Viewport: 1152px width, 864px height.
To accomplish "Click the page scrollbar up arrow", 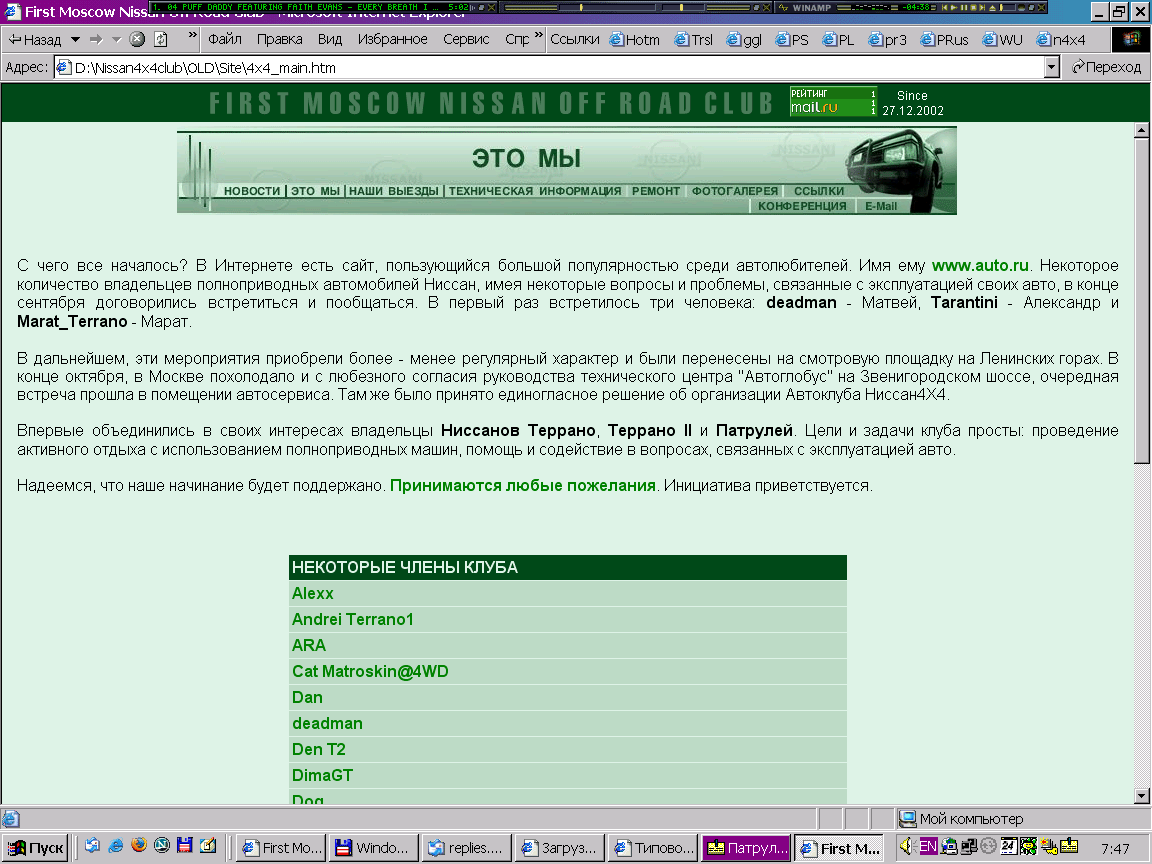I will click(1142, 131).
